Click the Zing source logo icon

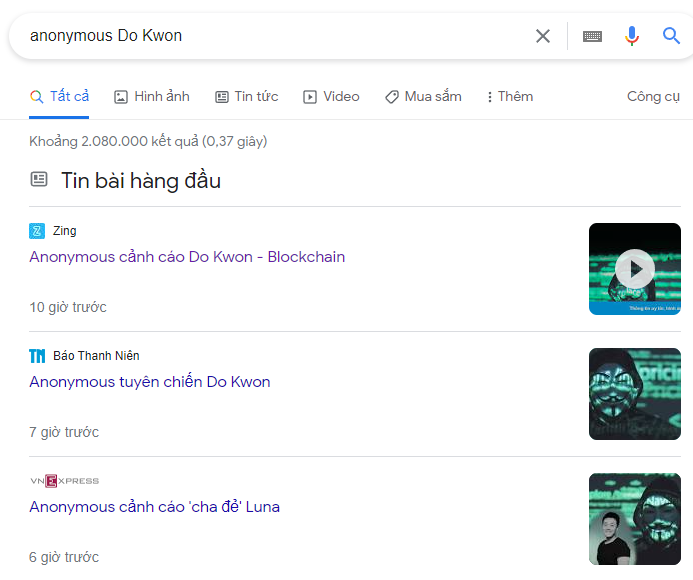point(37,231)
